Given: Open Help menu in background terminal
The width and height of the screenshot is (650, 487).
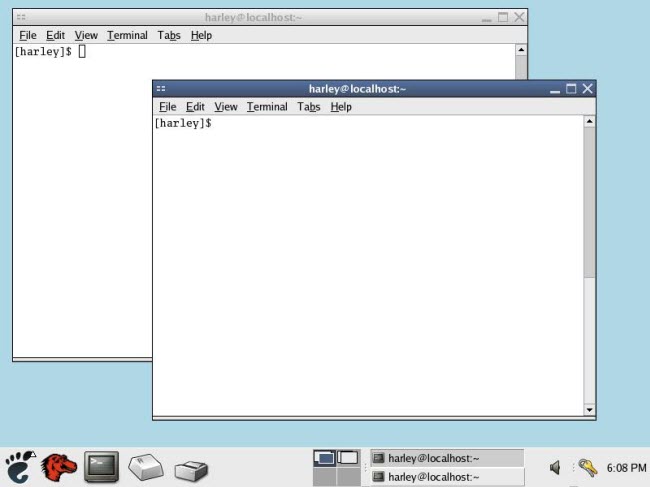Looking at the screenshot, I should pyautogui.click(x=201, y=36).
